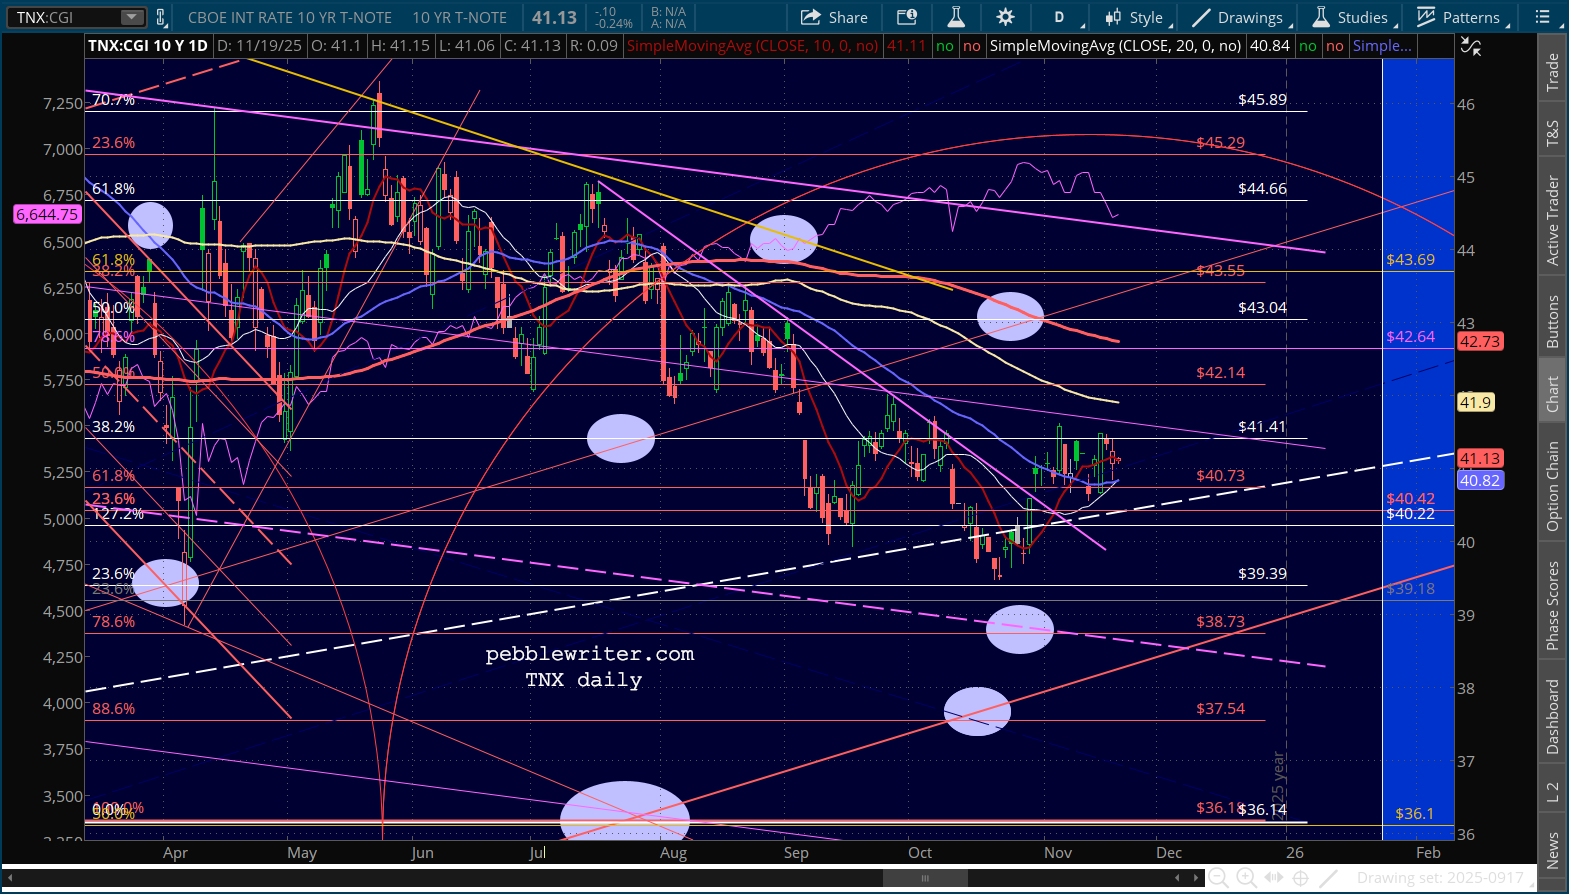Click the -.10 net change value
This screenshot has width=1569, height=894.
(x=606, y=12)
